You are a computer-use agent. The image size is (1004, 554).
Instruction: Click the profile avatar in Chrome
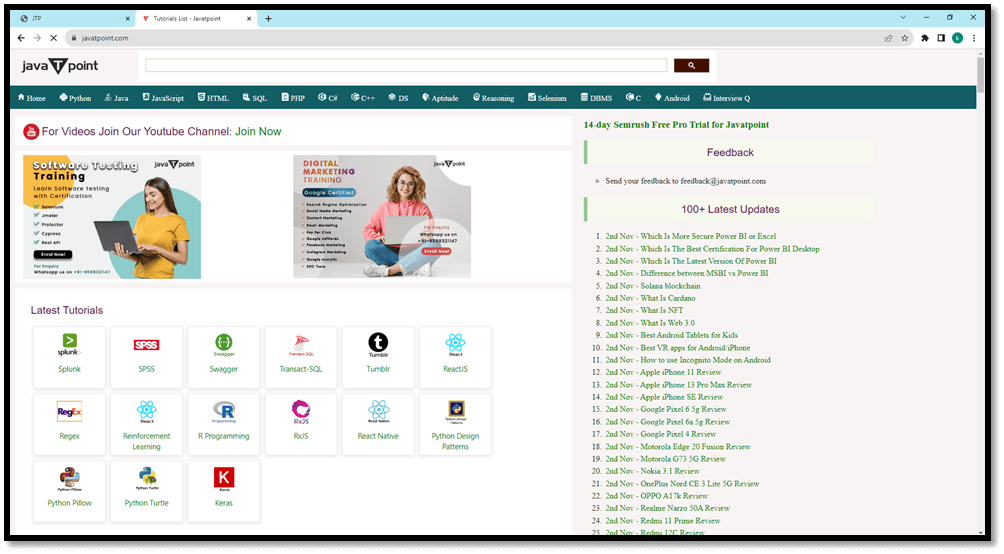pyautogui.click(x=957, y=38)
